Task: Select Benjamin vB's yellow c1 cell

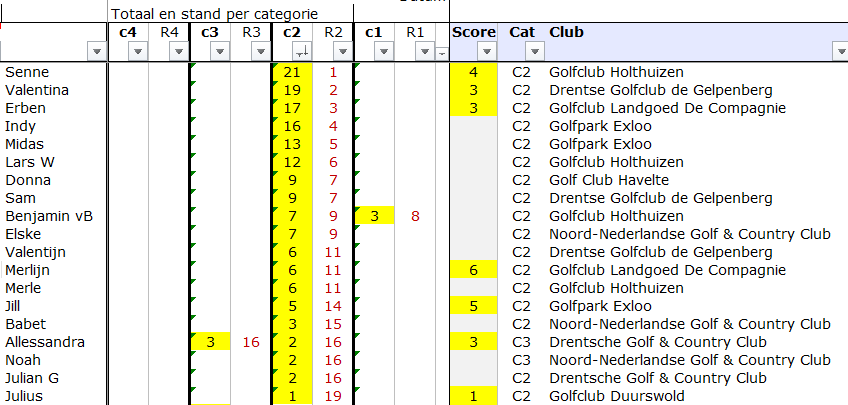Action: point(374,216)
